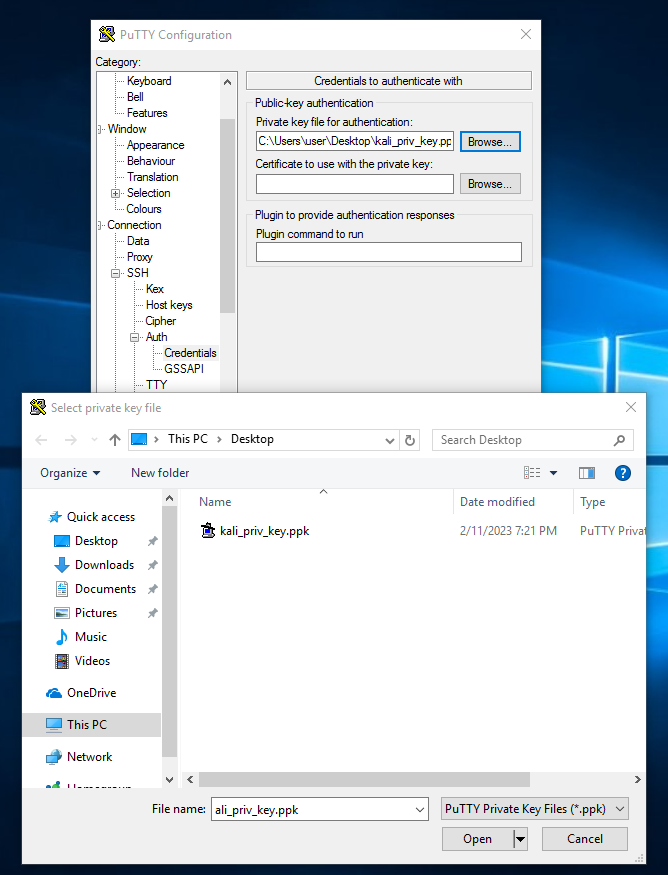Image resolution: width=668 pixels, height=875 pixels.
Task: Open Pictures folder in sidebar
Action: click(95, 613)
